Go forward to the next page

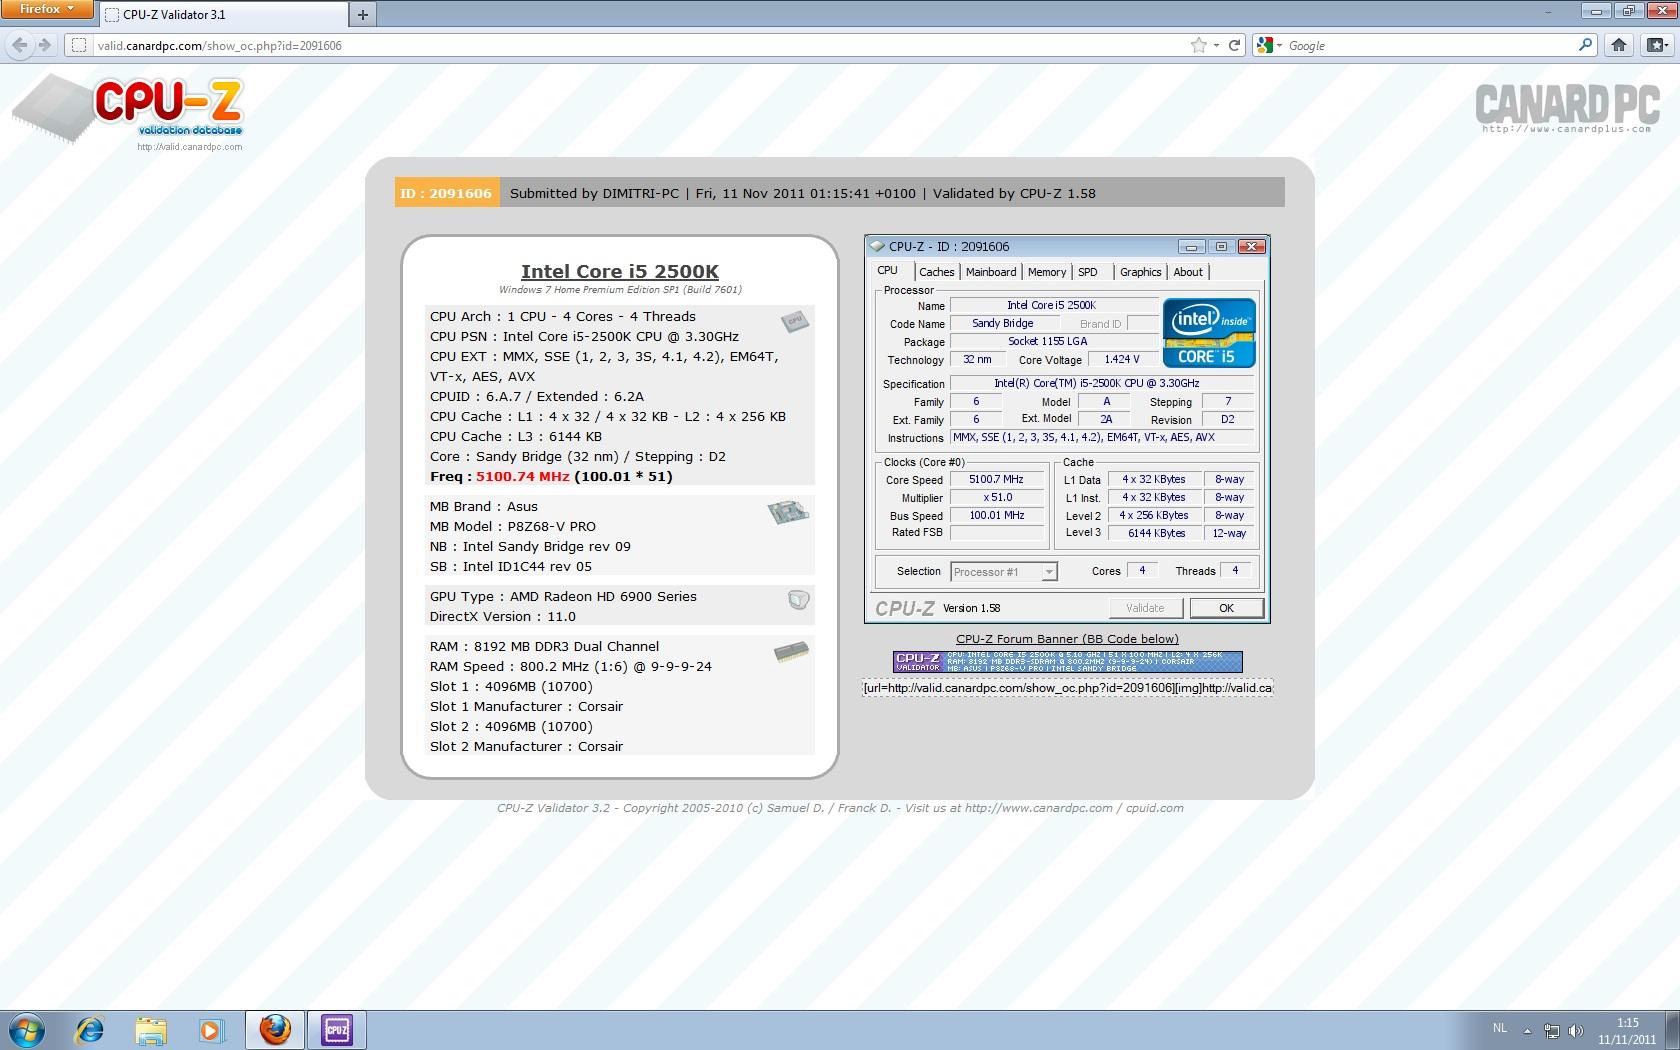click(x=44, y=45)
